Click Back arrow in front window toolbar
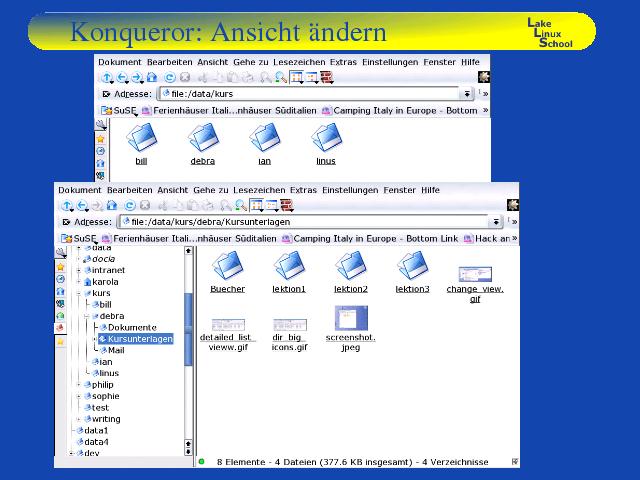 click(x=82, y=205)
